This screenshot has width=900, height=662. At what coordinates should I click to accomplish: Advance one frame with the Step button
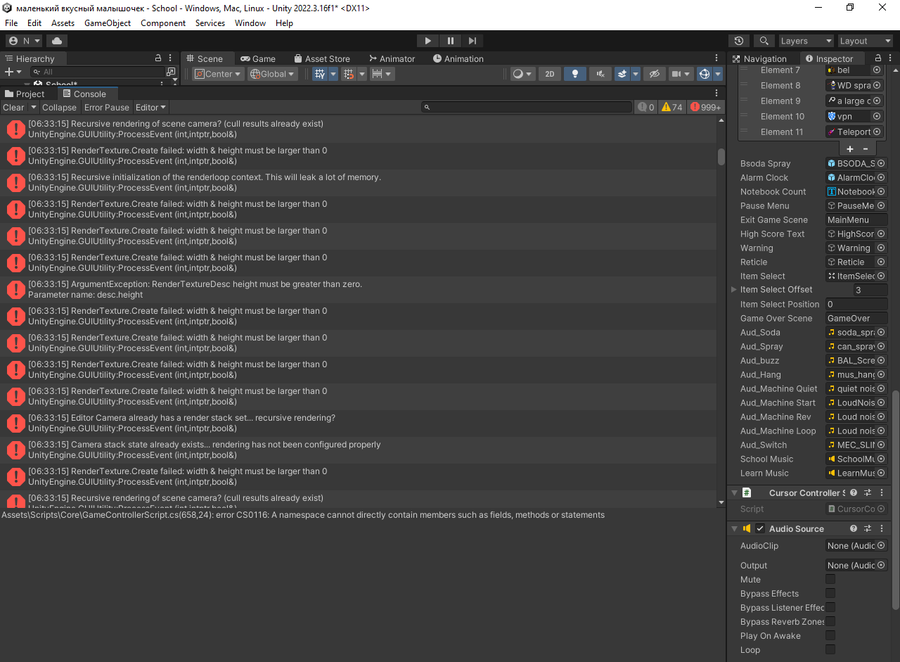tap(472, 41)
